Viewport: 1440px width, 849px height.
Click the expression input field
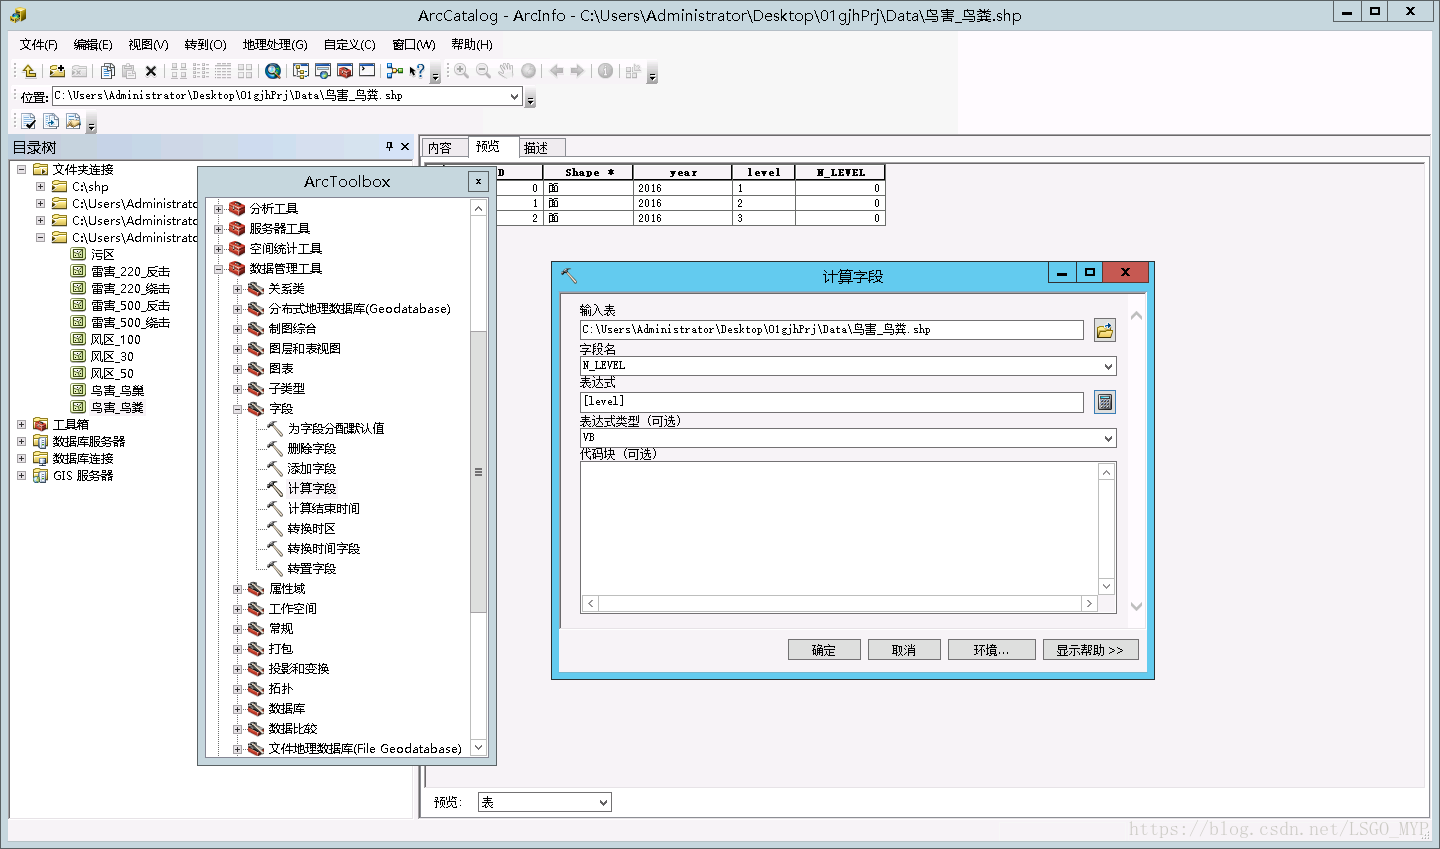point(832,402)
